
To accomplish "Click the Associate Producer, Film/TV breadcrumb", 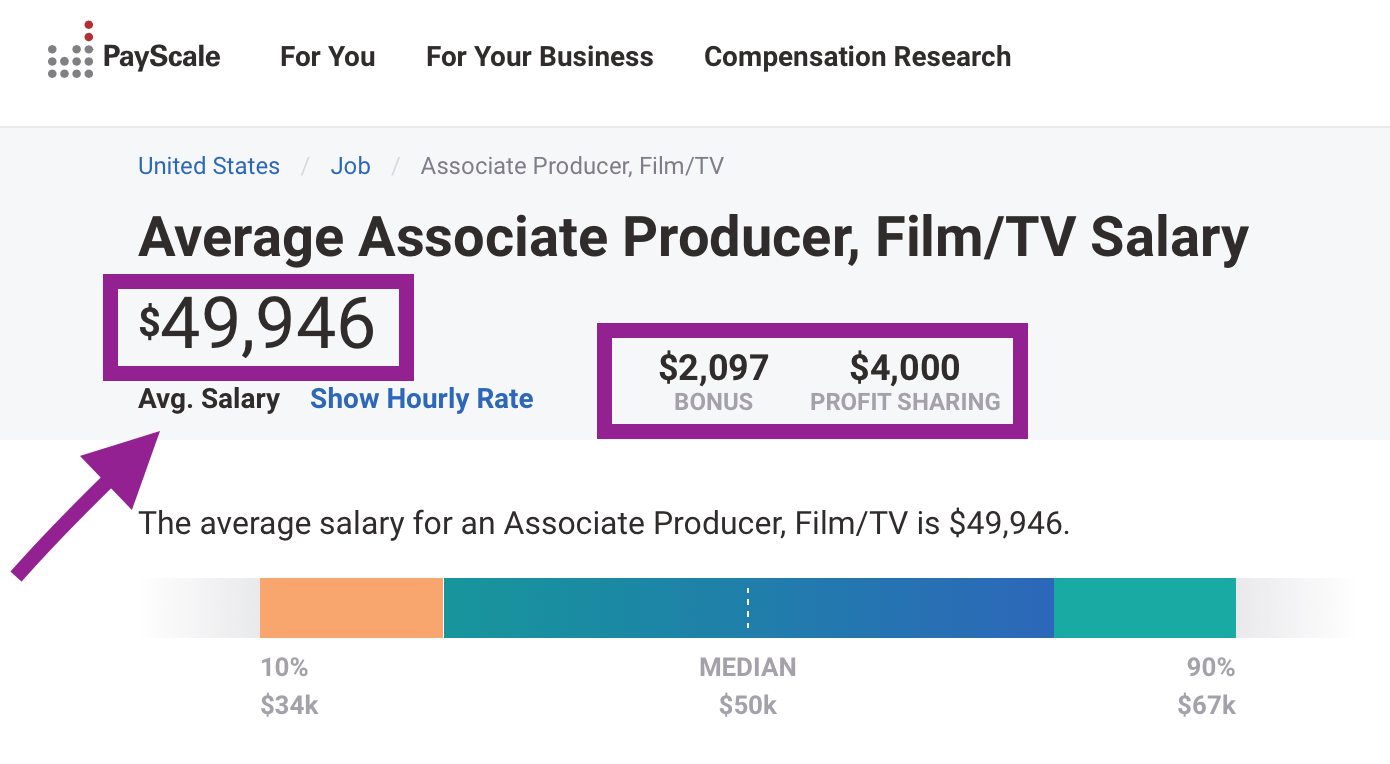I will [x=571, y=166].
